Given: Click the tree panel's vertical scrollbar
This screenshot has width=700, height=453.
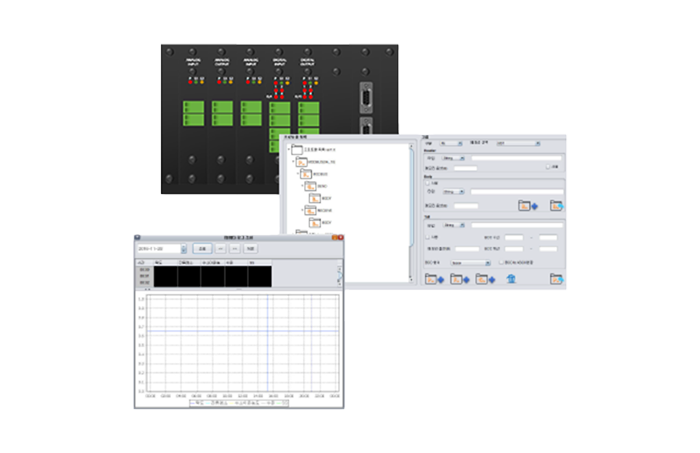Looking at the screenshot, I should (411, 212).
